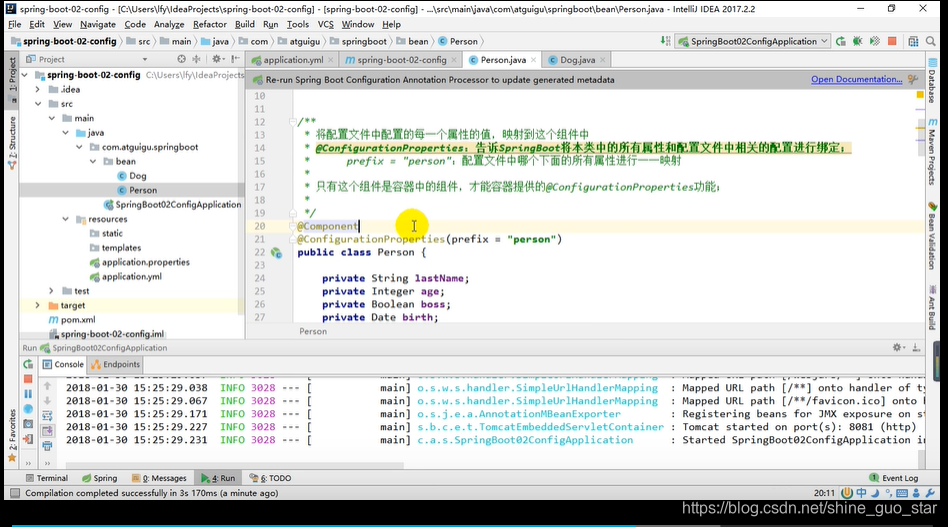
Task: Click Open Documentation link
Action: coord(856,79)
